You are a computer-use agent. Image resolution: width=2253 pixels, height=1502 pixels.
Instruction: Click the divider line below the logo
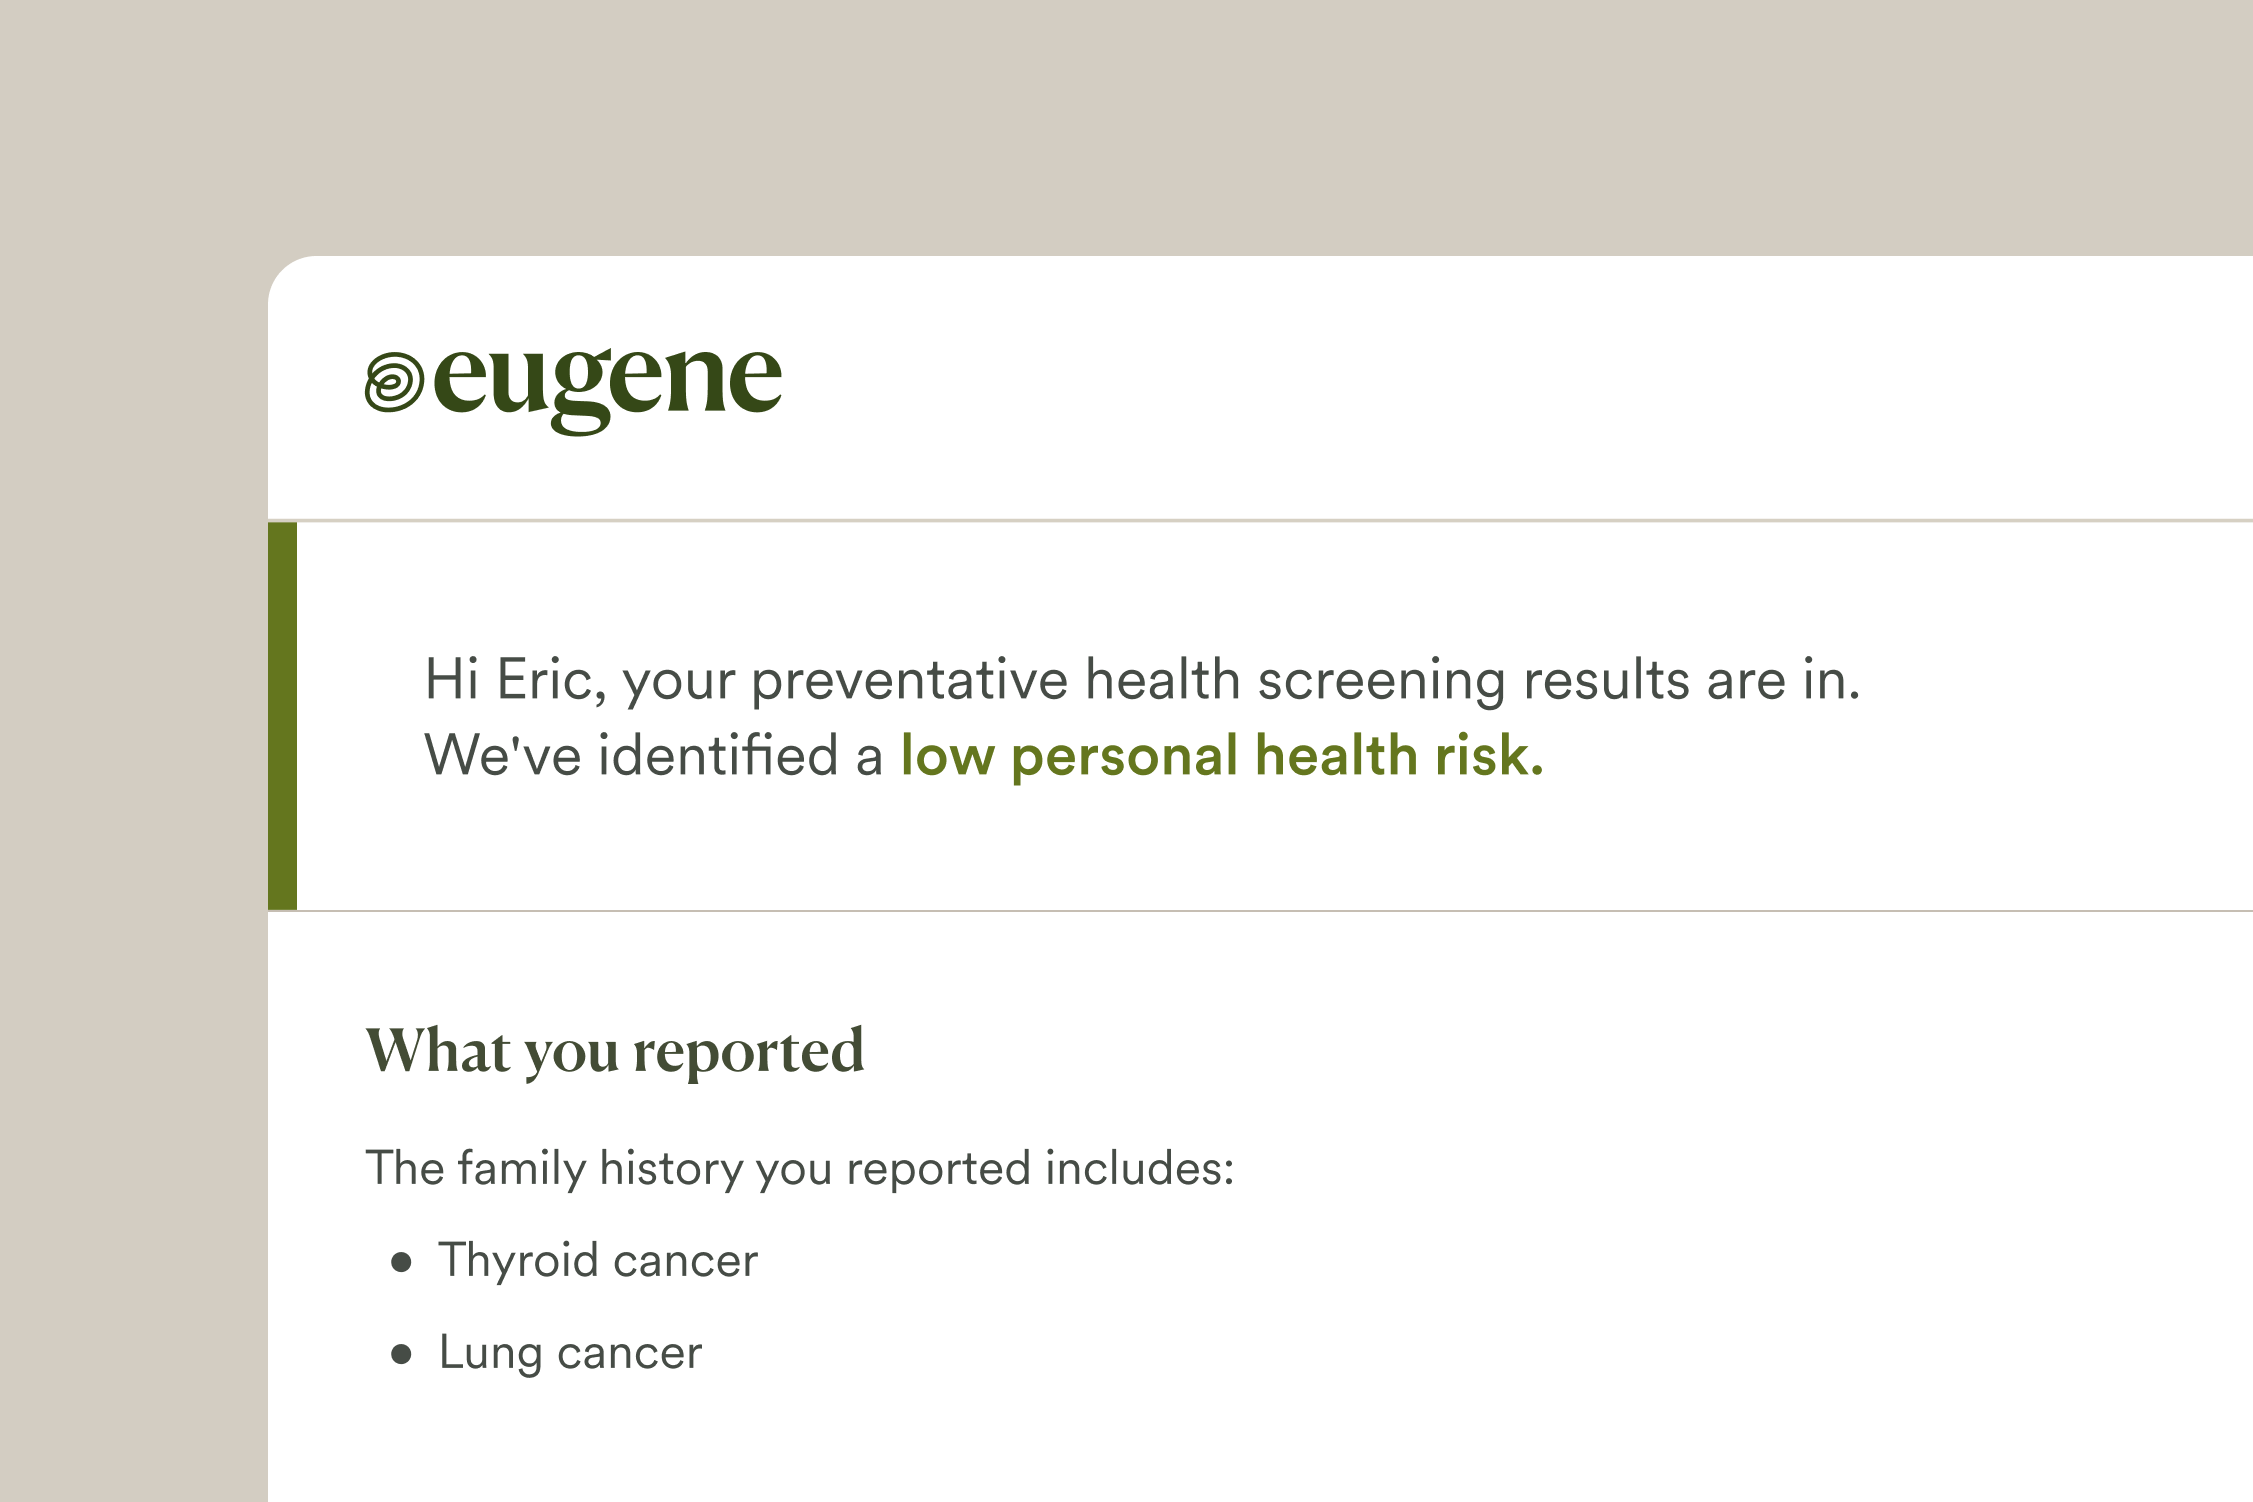[x=1260, y=520]
